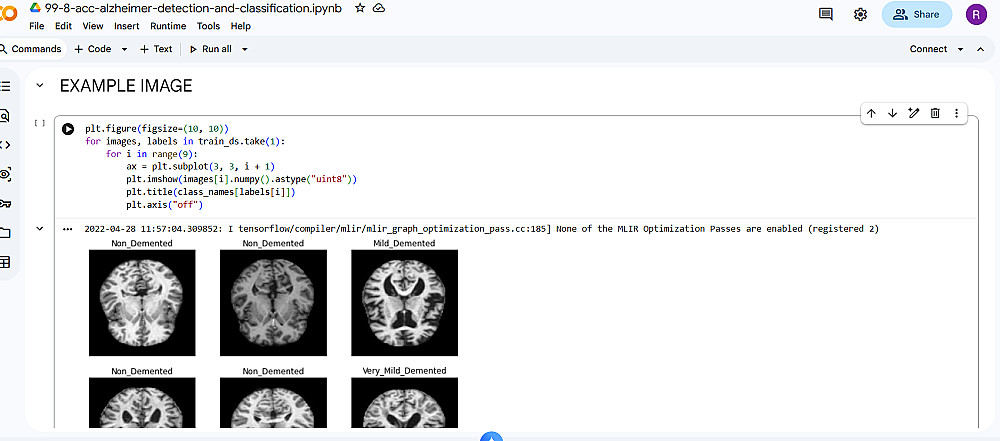Open the Runtime menu

168,26
